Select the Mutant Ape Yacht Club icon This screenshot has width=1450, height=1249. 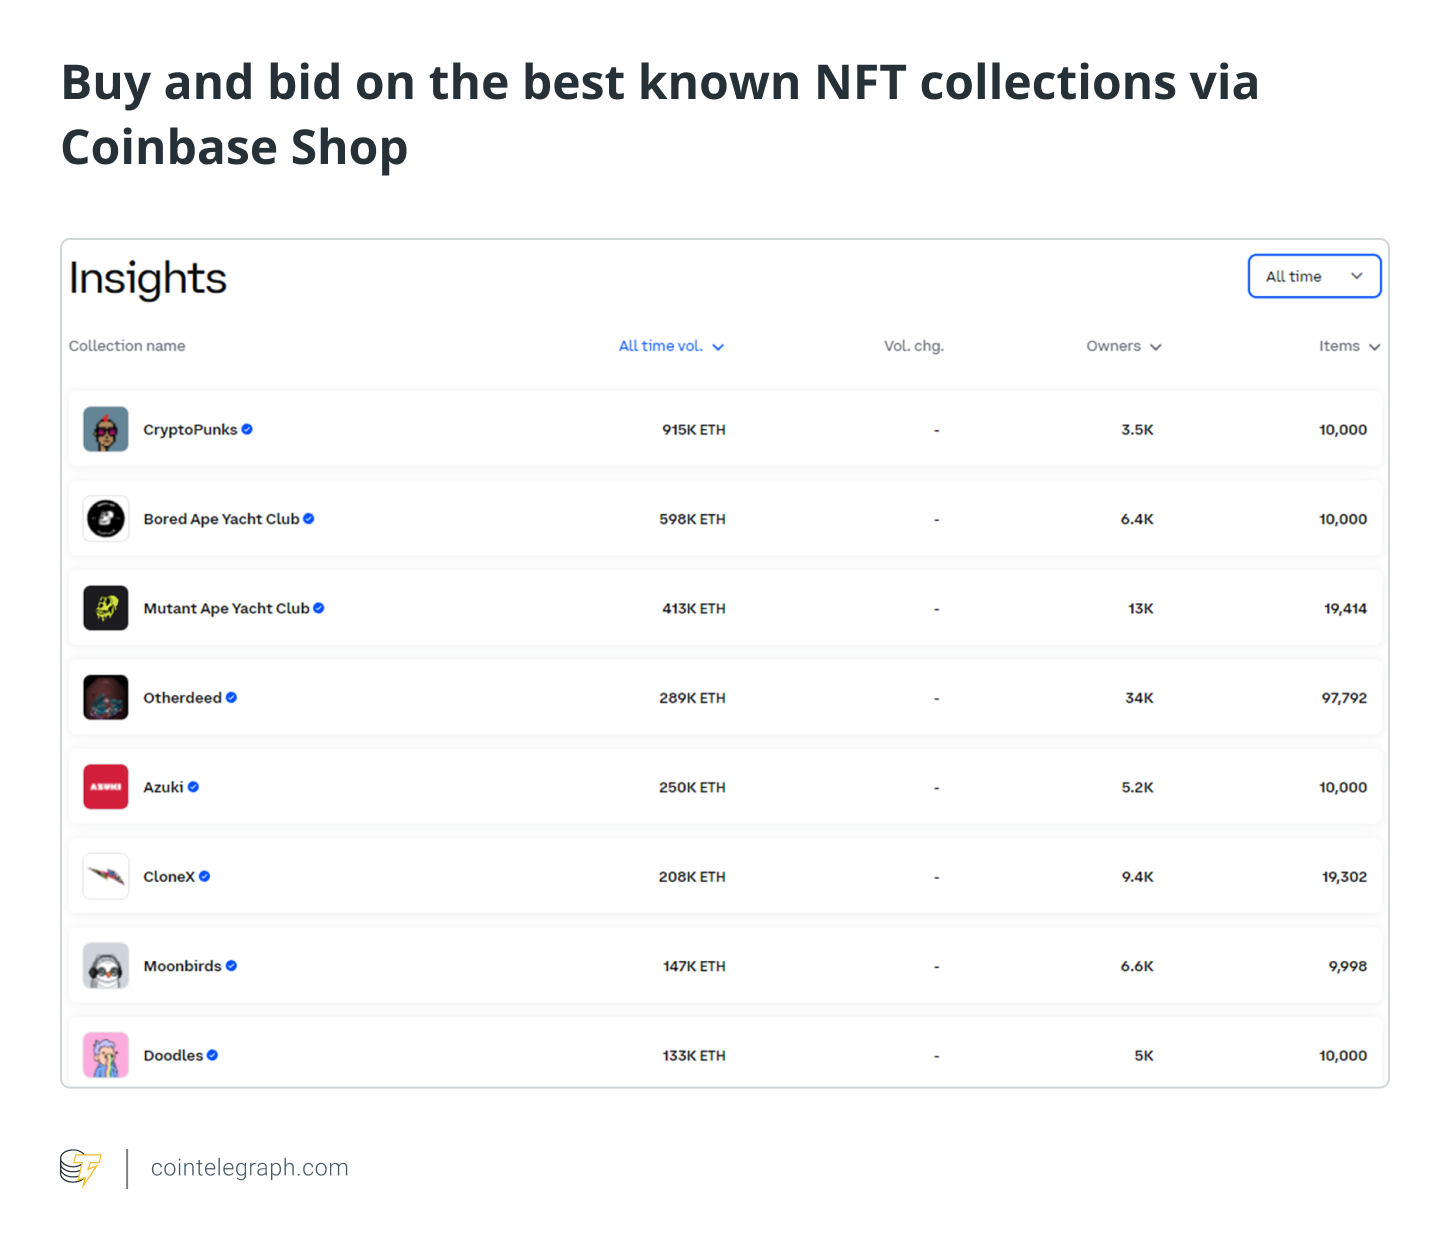(105, 608)
